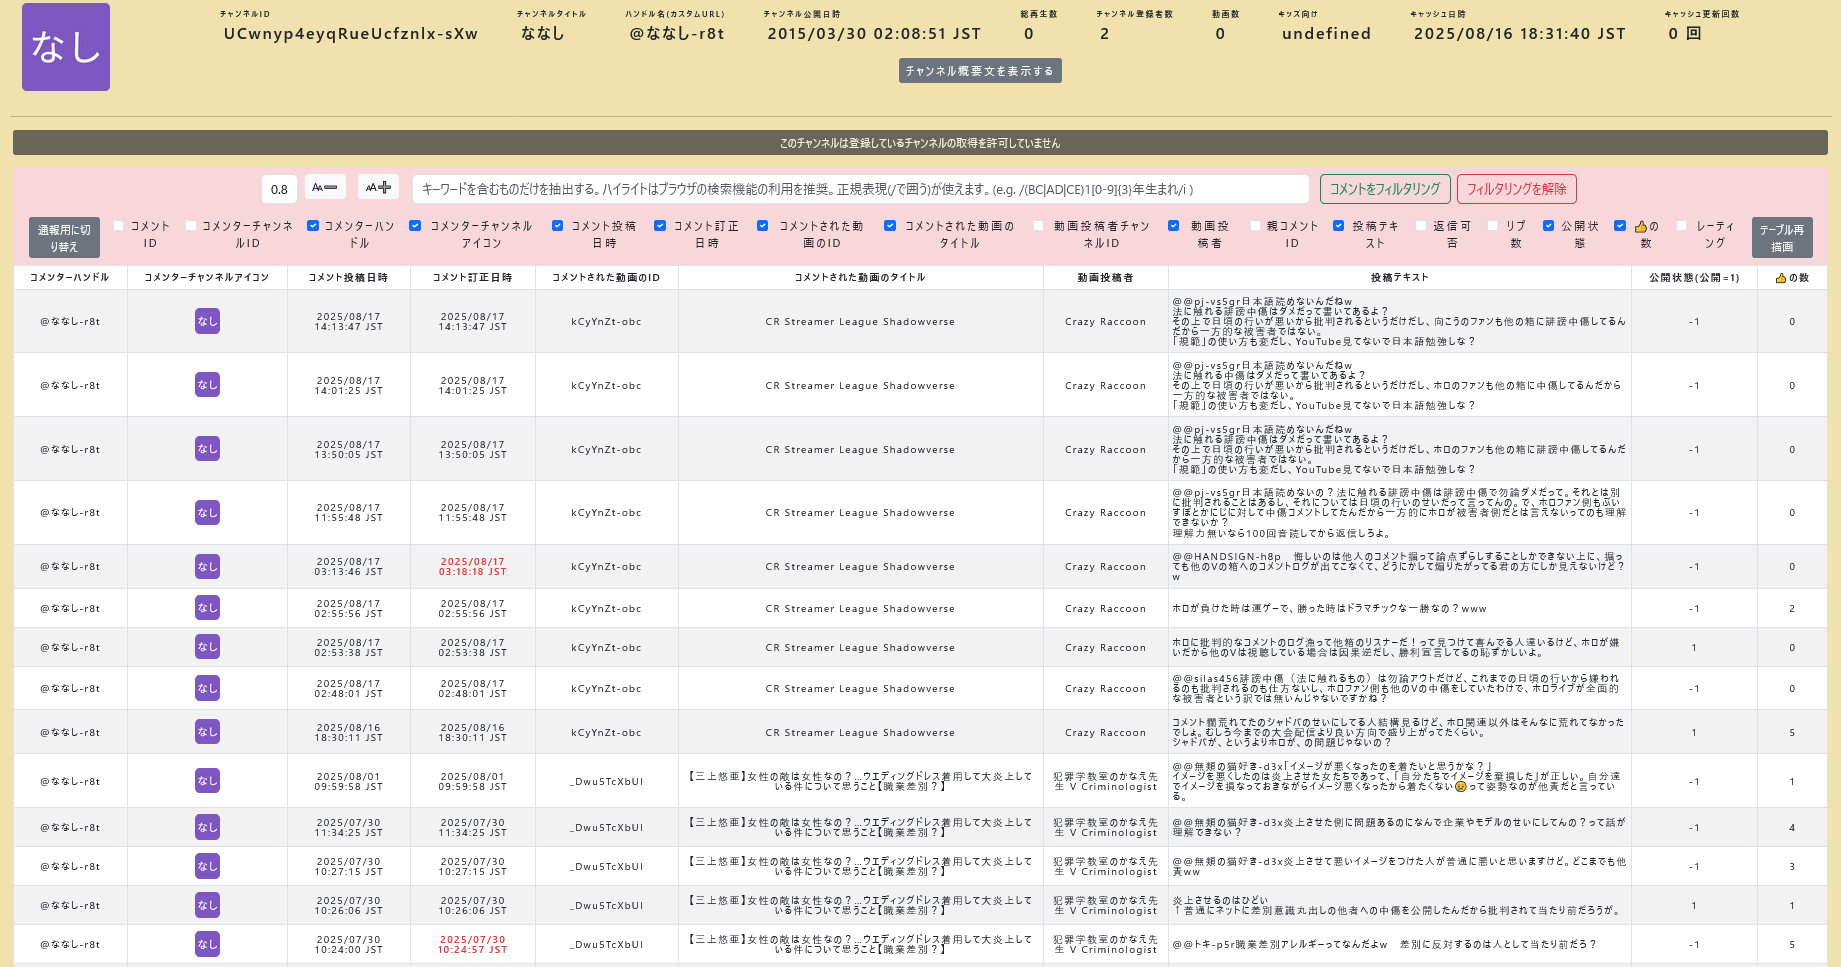Enable the レーティング column checkbox
The image size is (1841, 967).
1681,226
